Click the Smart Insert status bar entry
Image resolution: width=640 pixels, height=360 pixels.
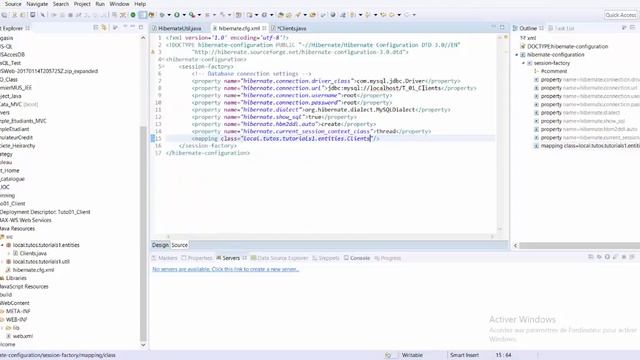464,355
